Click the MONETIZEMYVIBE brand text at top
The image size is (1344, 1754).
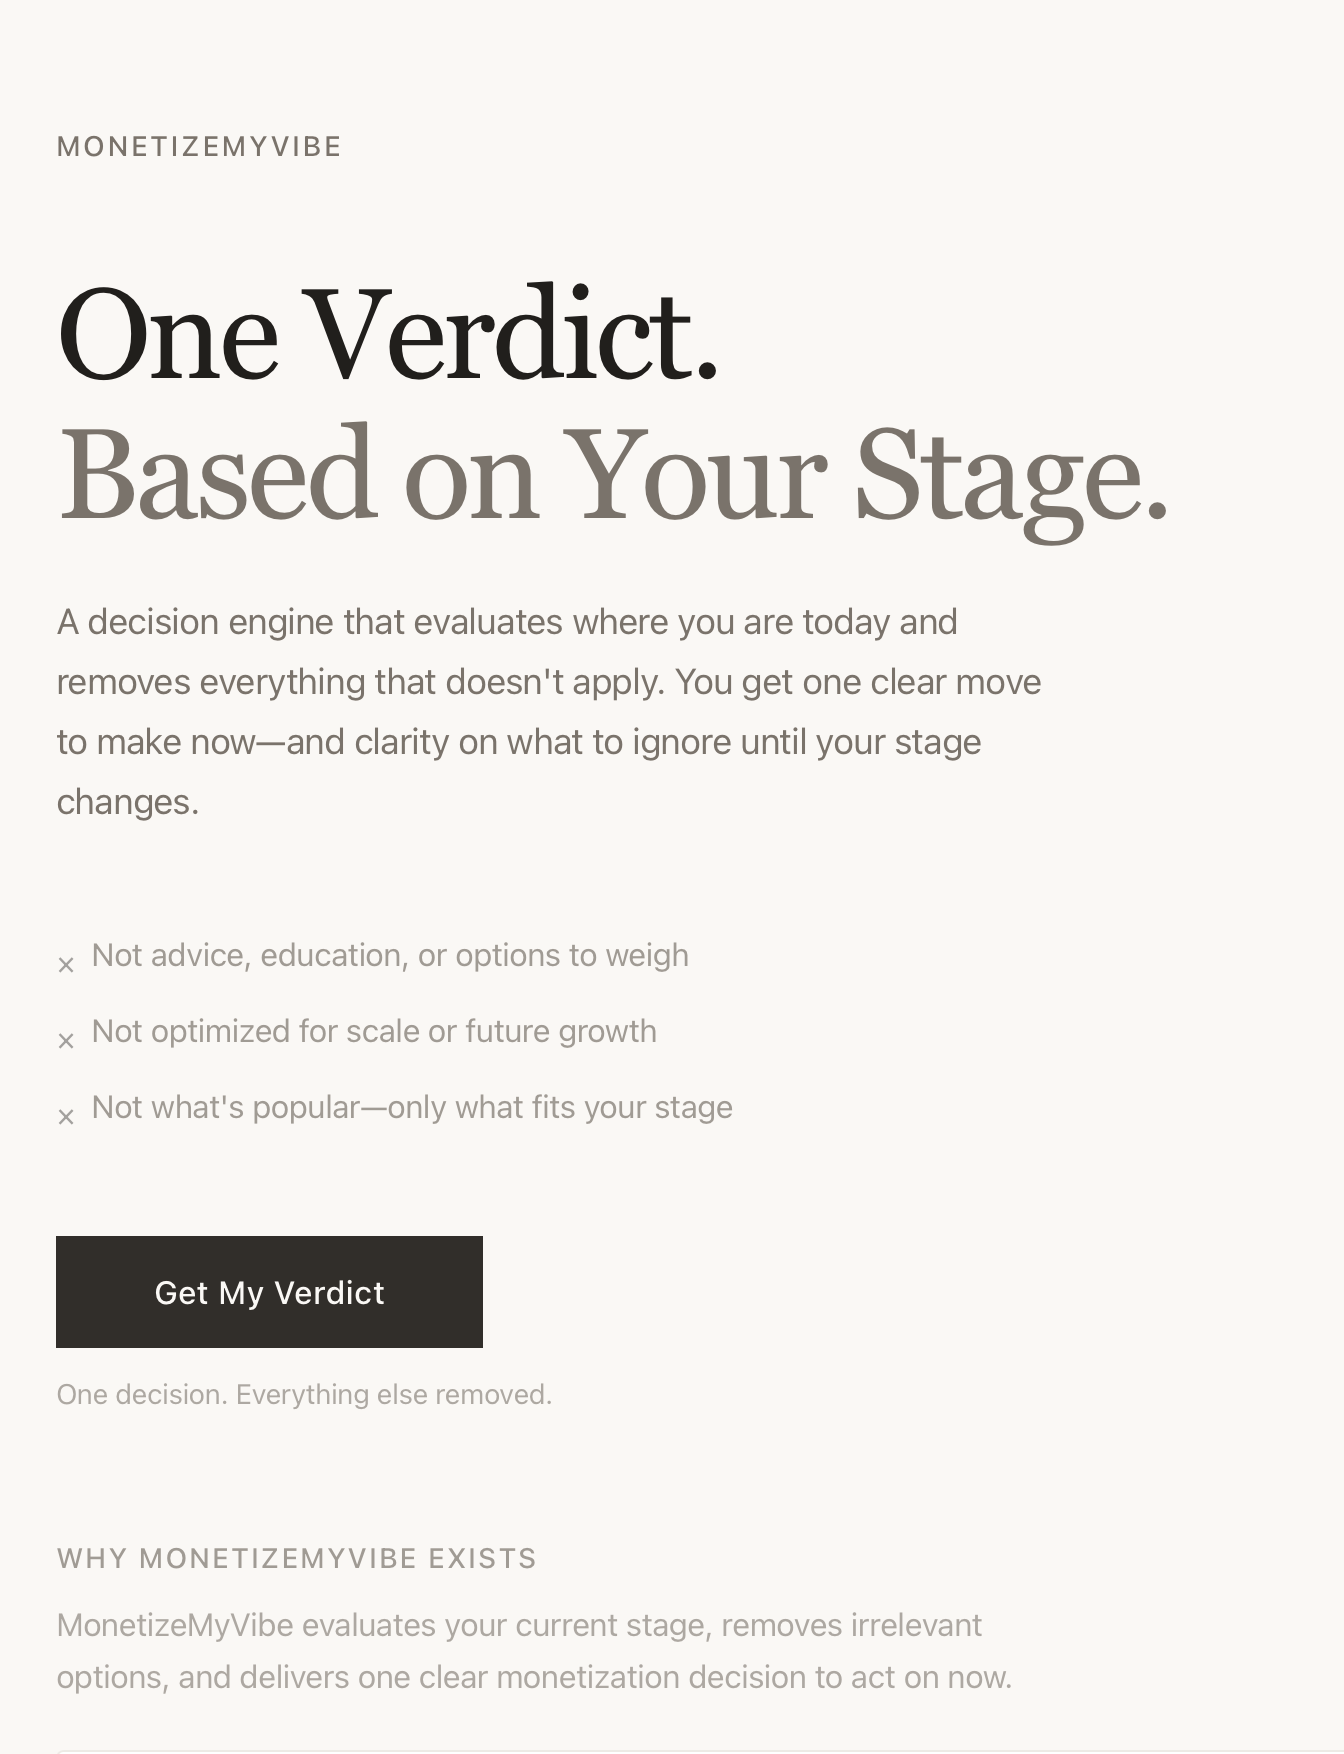(x=197, y=147)
